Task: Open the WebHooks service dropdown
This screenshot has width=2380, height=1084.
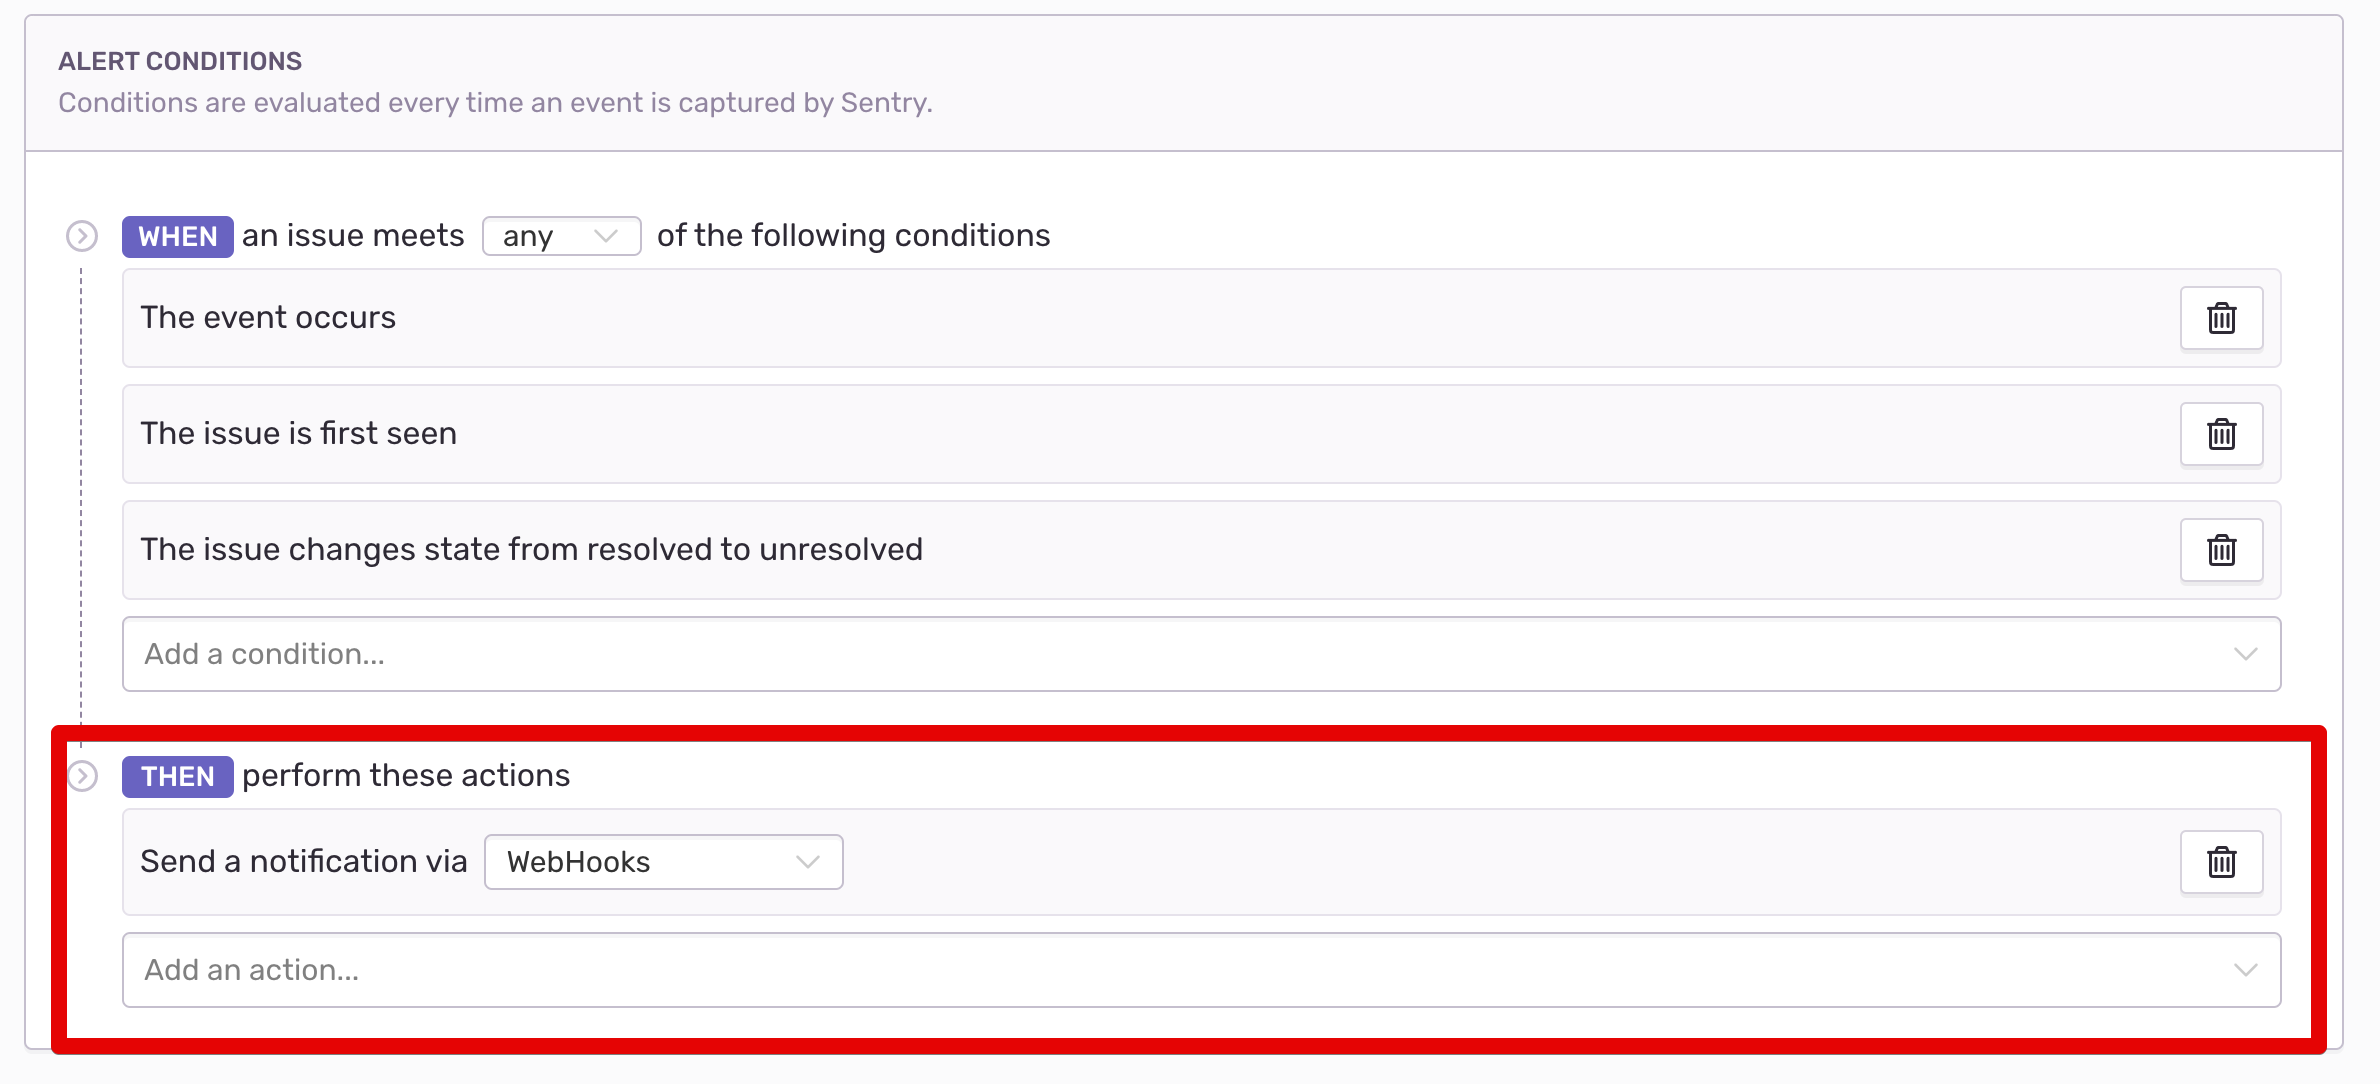Action: 664,862
